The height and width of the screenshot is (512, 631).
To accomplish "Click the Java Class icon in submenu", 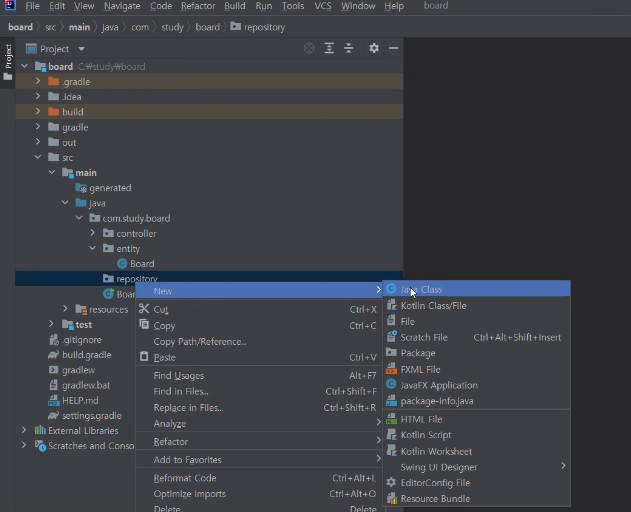I will (x=391, y=289).
